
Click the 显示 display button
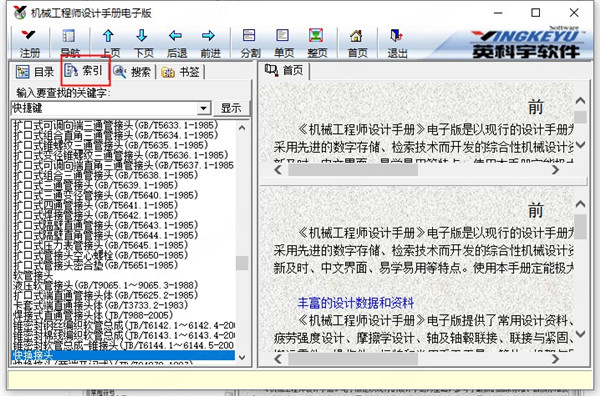tap(232, 108)
